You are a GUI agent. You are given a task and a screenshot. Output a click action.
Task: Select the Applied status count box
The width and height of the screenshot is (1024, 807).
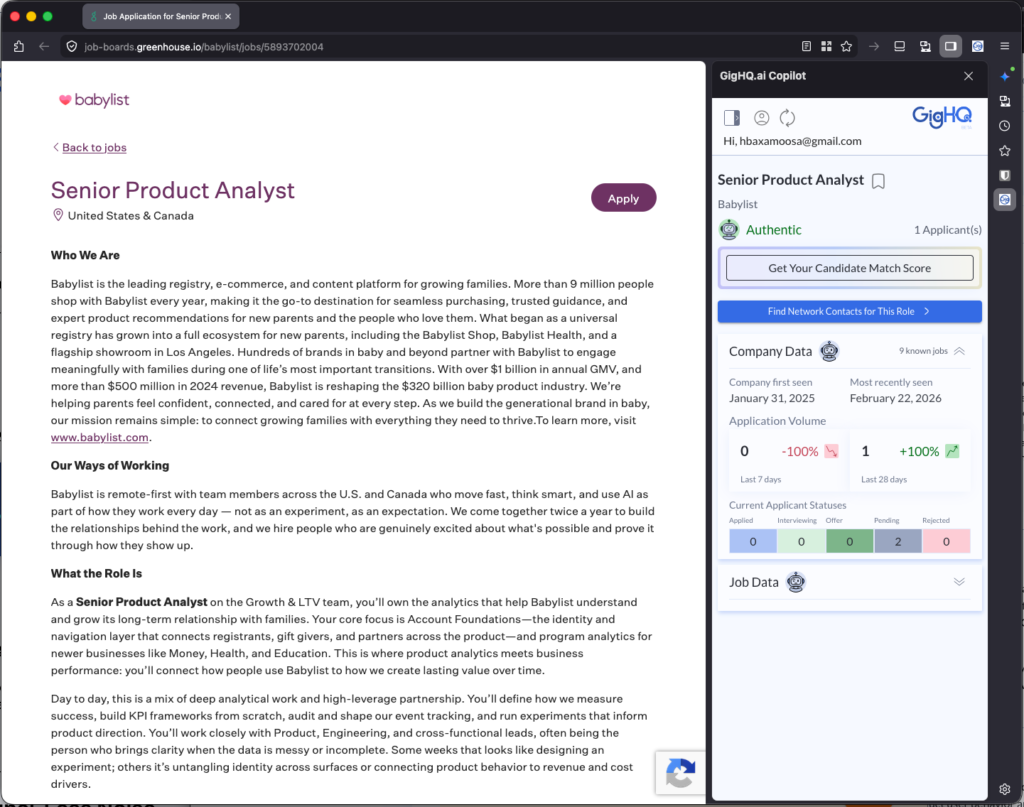coord(752,541)
